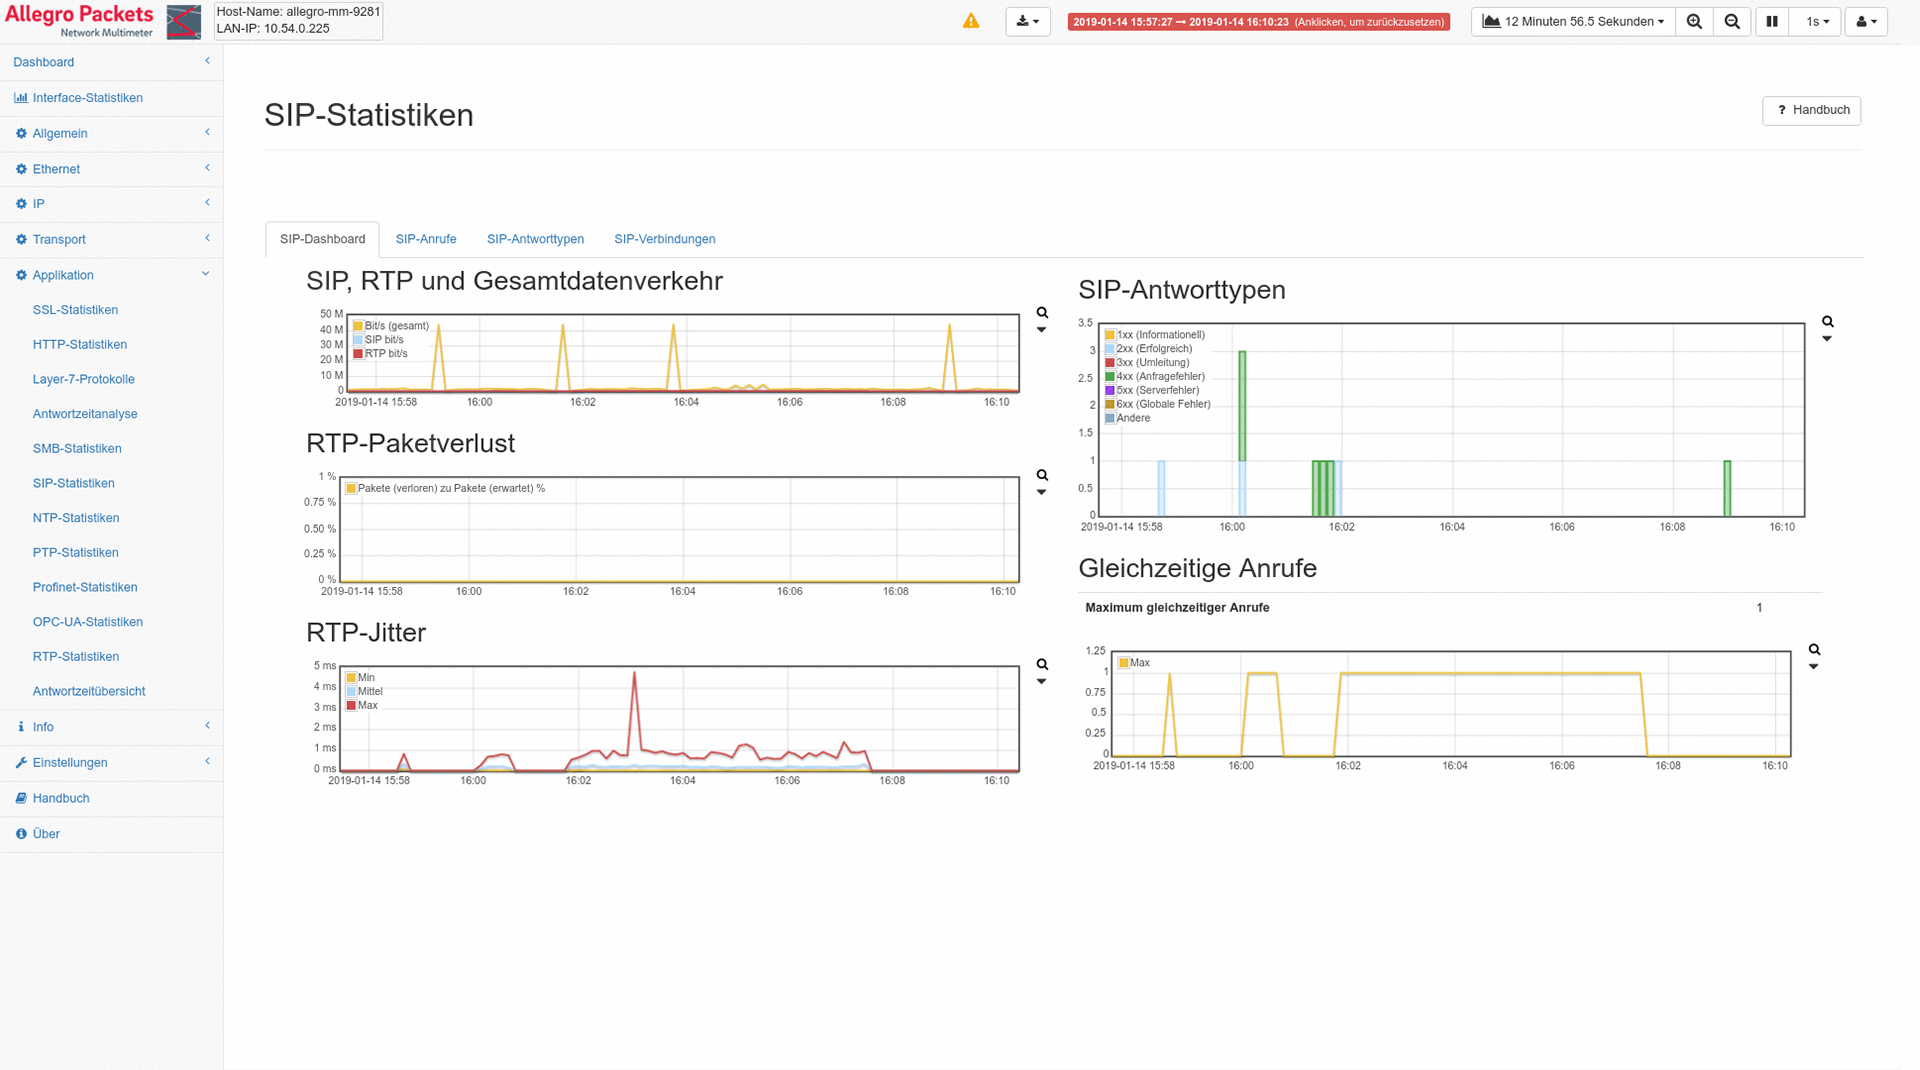Open caret menu of RTP-Paketverlust chart

(x=1041, y=492)
